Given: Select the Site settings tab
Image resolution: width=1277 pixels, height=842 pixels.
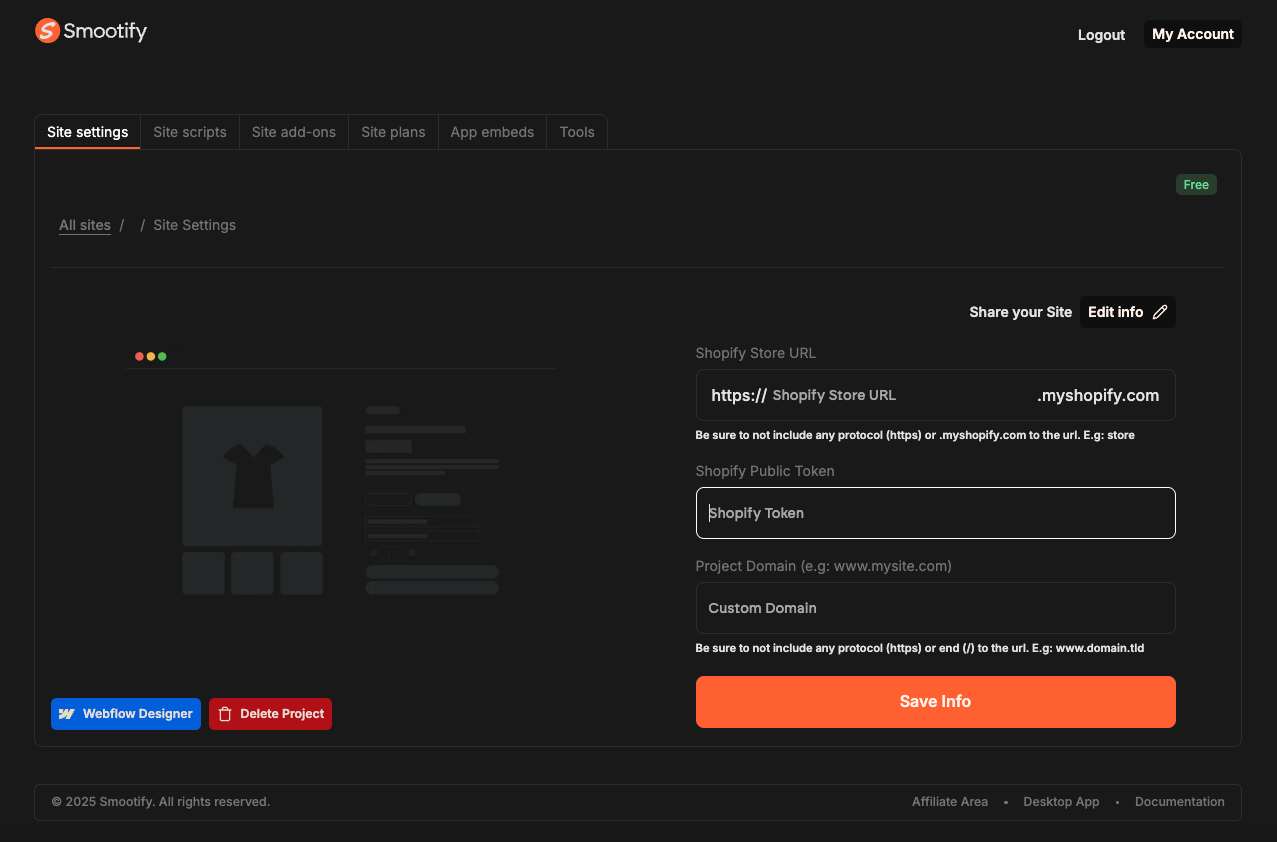Looking at the screenshot, I should click(88, 132).
